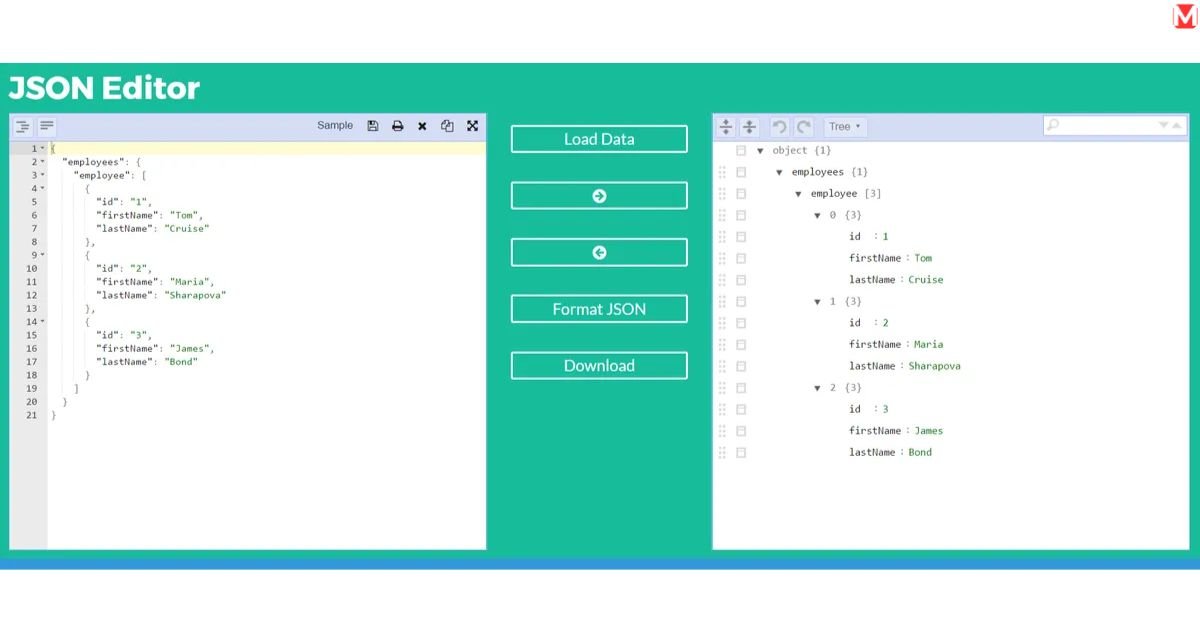Click the drag handle of lastName : Cruise row
1200x628 pixels.
tap(722, 280)
